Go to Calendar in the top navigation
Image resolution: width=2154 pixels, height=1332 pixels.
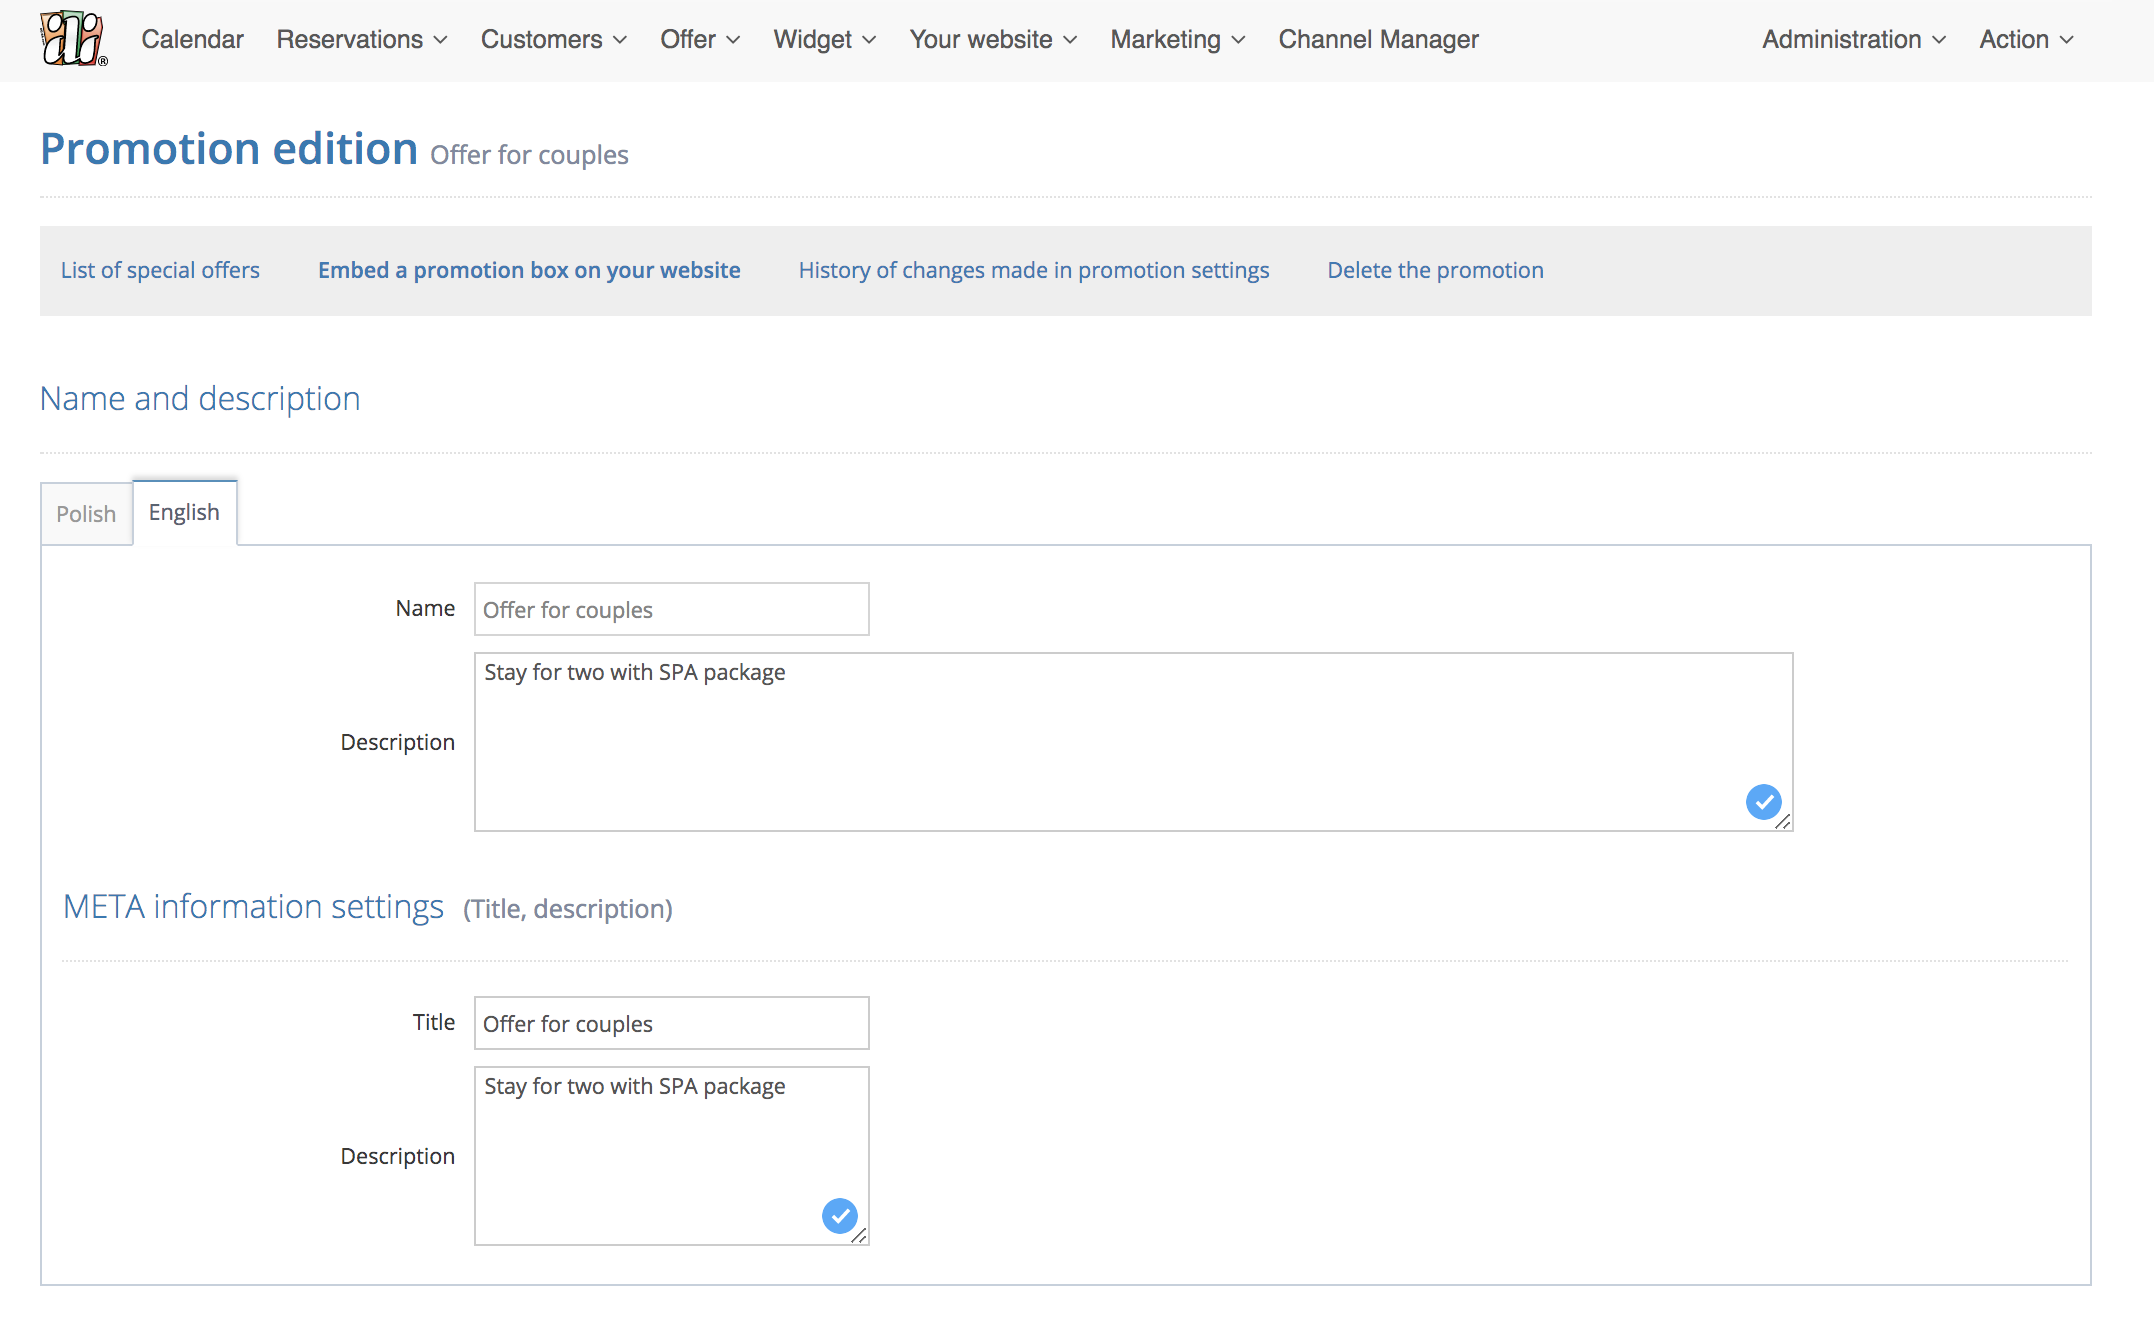tap(192, 40)
